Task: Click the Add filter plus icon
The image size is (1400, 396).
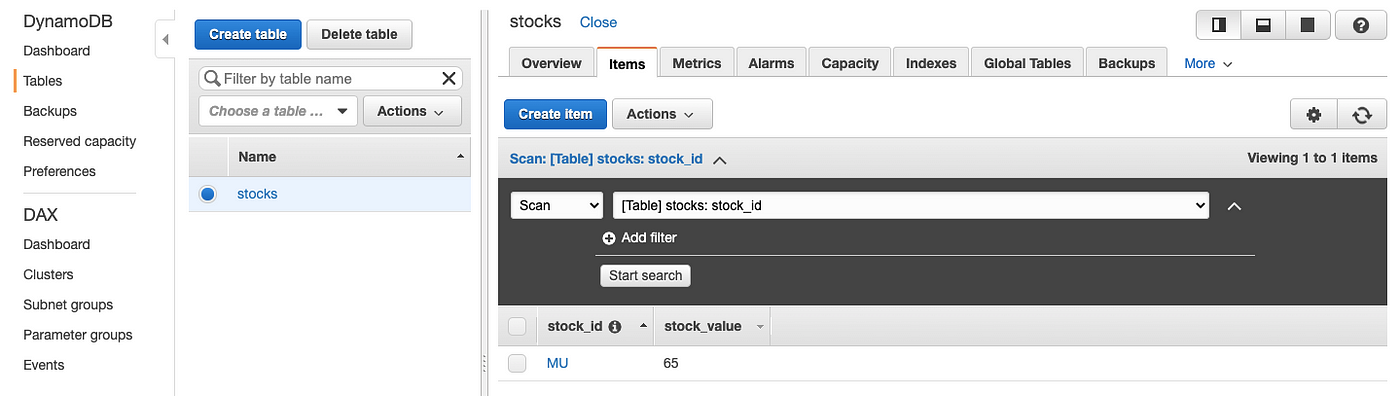Action: (x=609, y=238)
